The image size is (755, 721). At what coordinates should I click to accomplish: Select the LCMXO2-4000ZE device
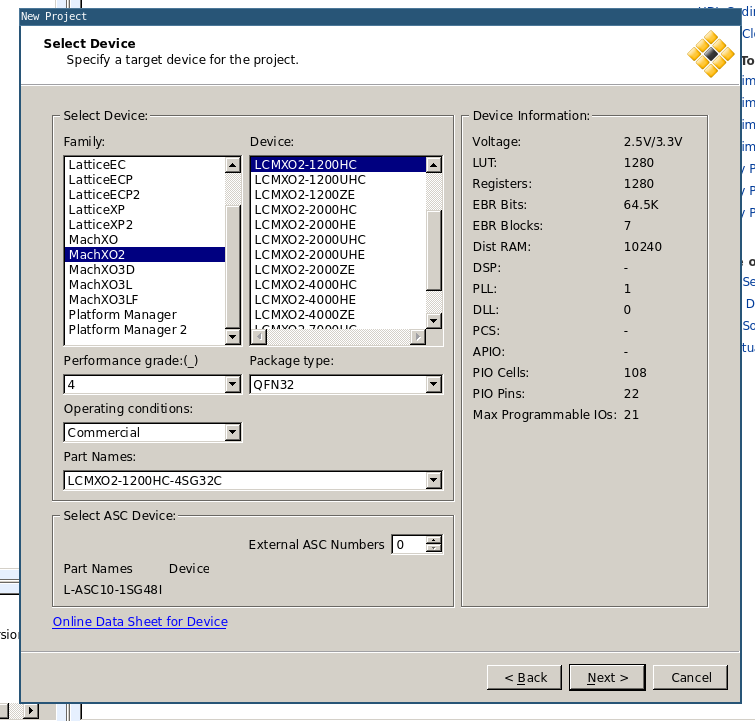tap(304, 314)
